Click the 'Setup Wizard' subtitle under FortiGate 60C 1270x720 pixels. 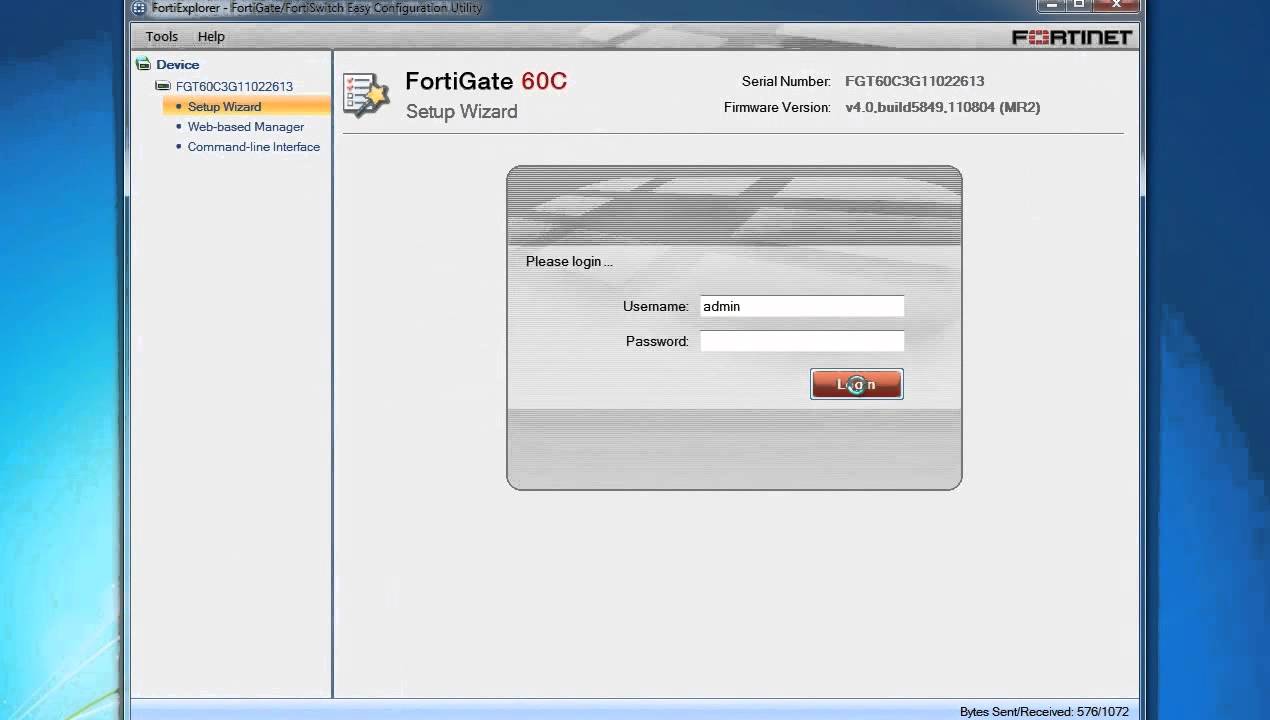[x=461, y=111]
